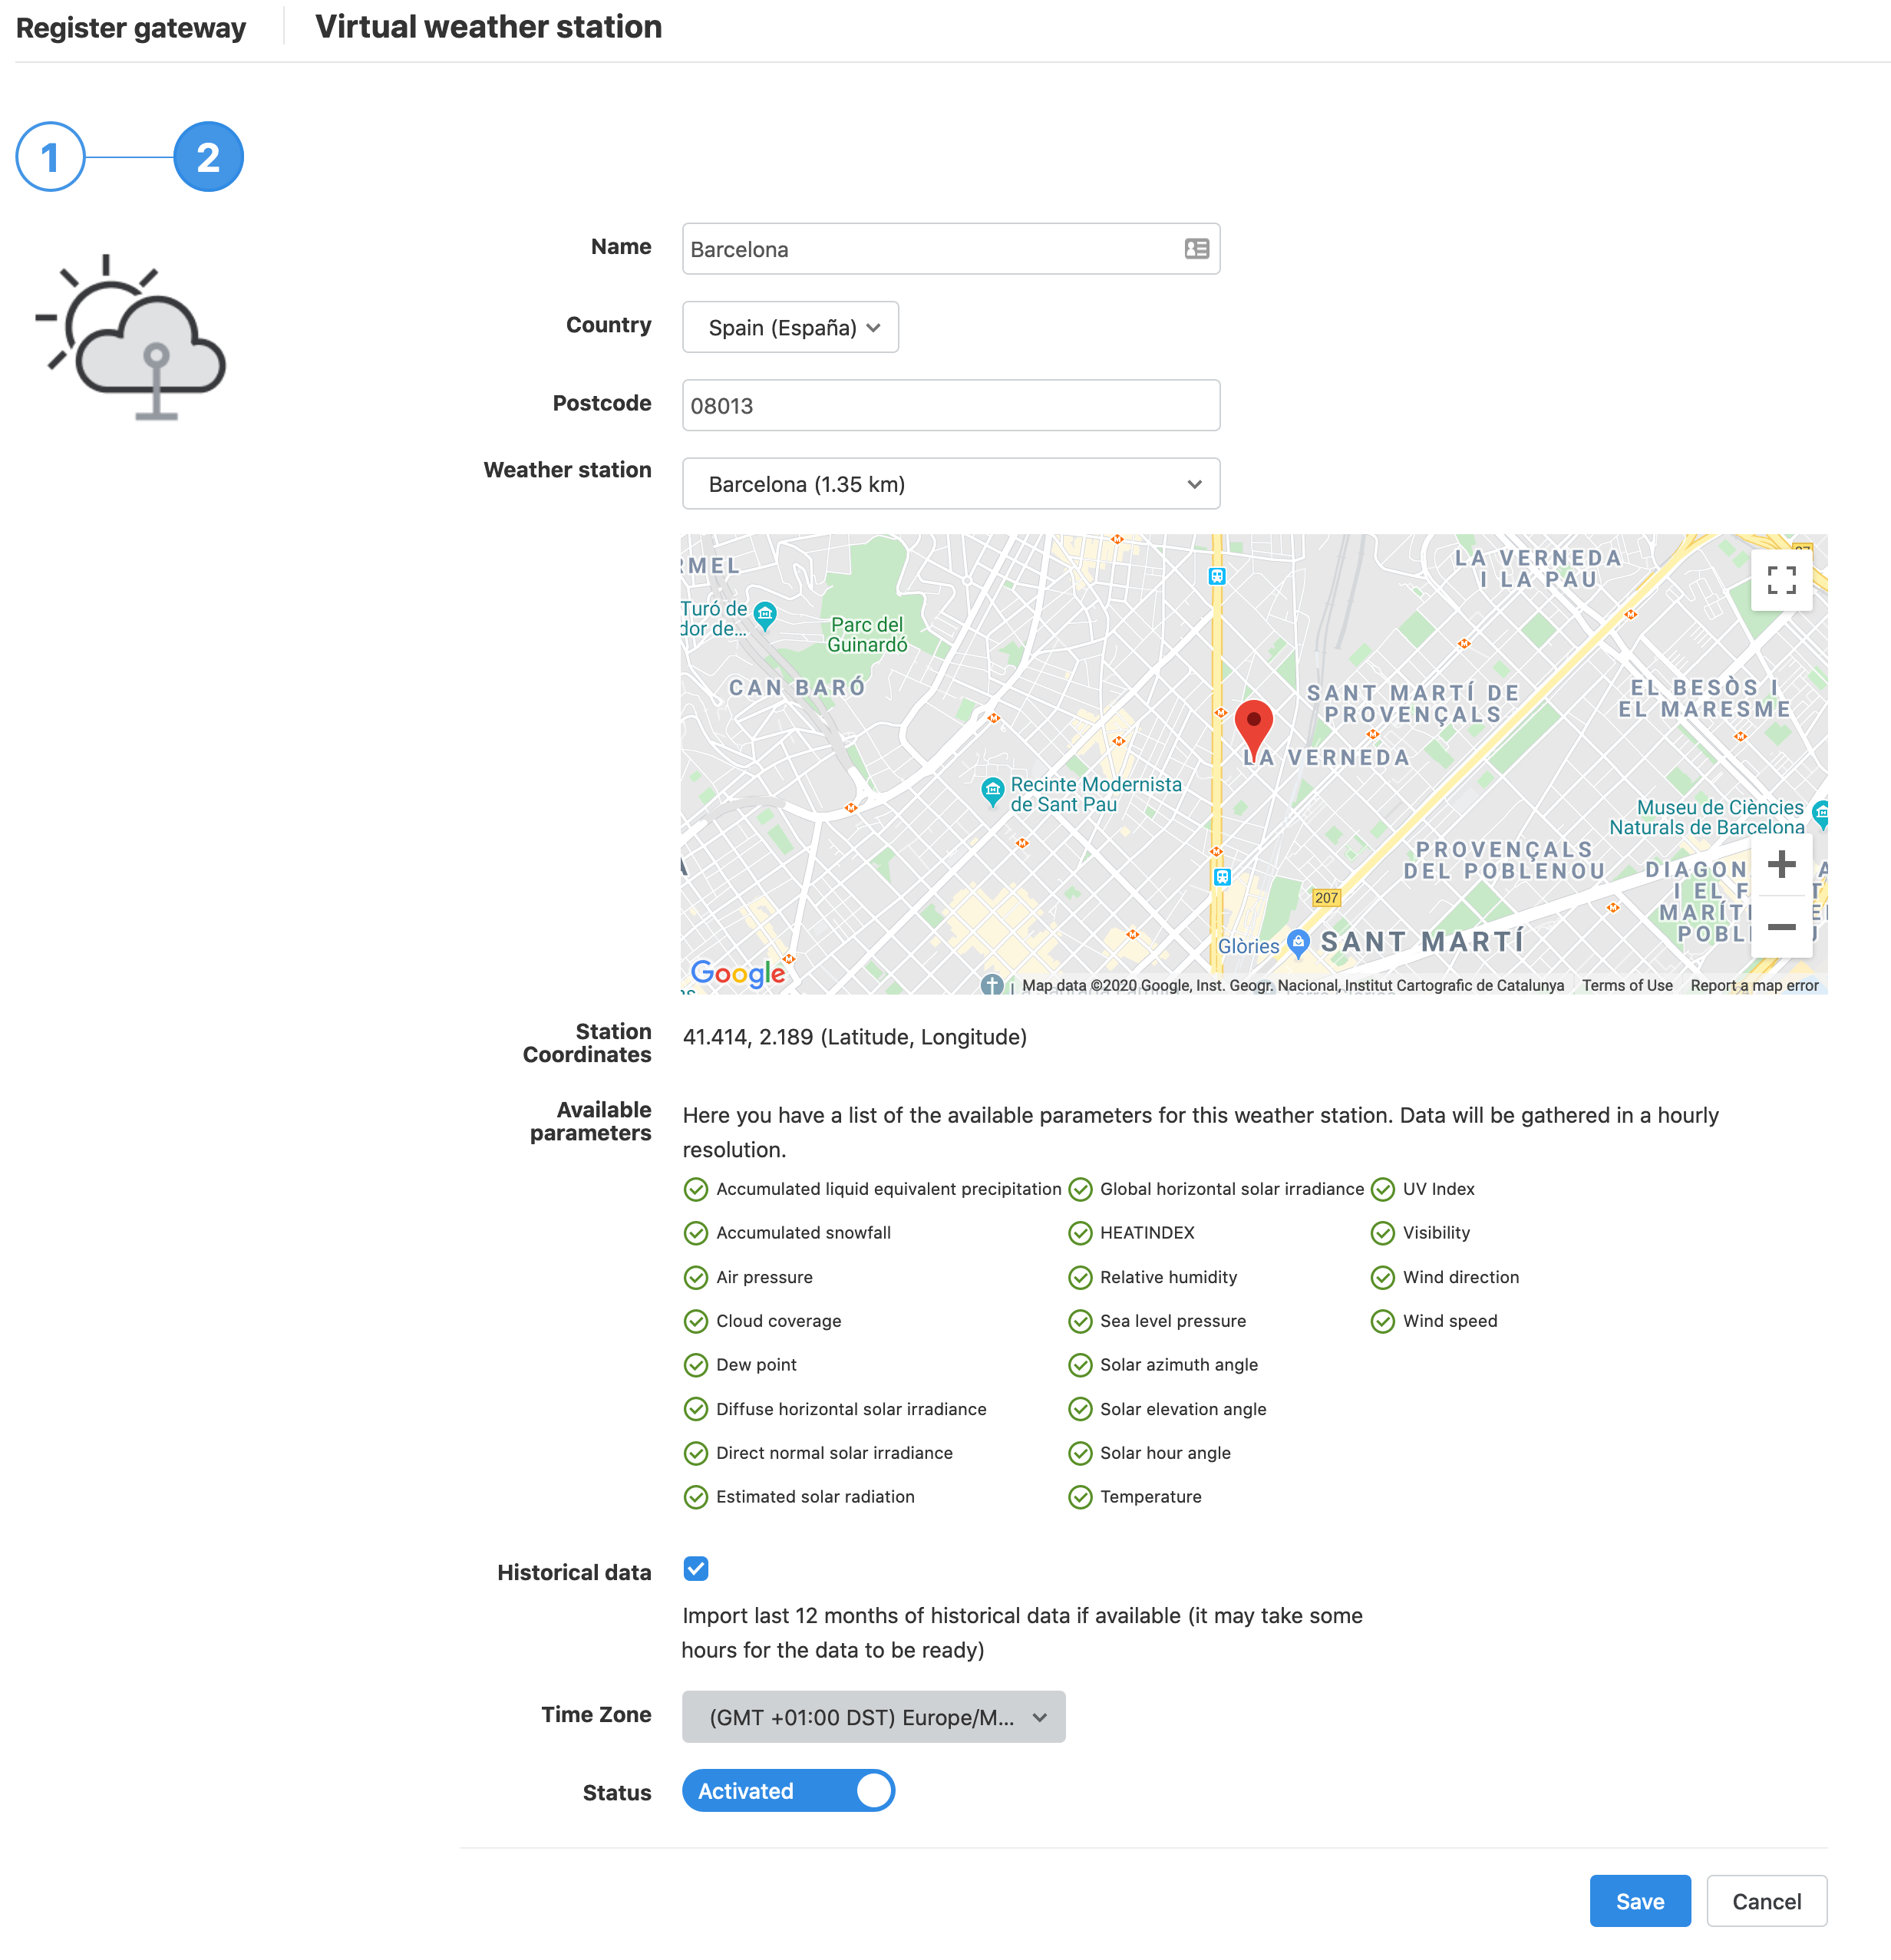Click the LA VERNEDA I LA PAU map label
Screen dimensions: 1891x1960
[1537, 568]
